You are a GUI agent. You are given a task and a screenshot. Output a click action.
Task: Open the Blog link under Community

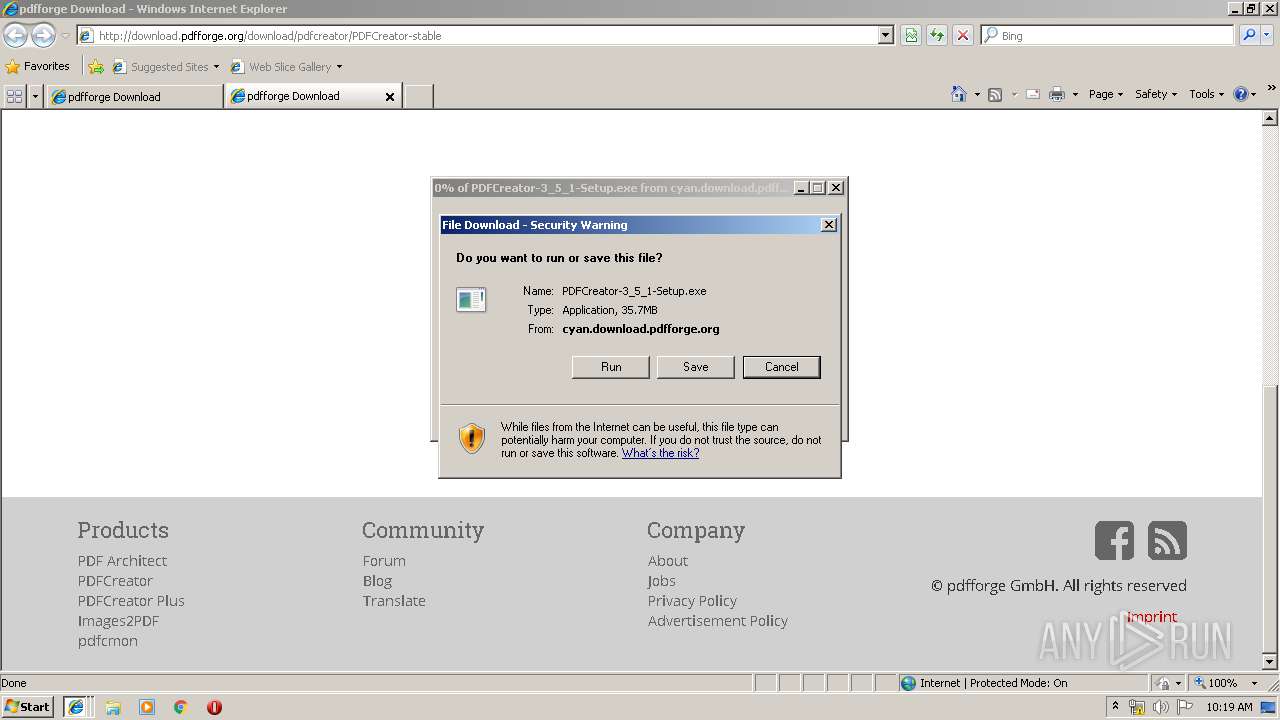[377, 581]
